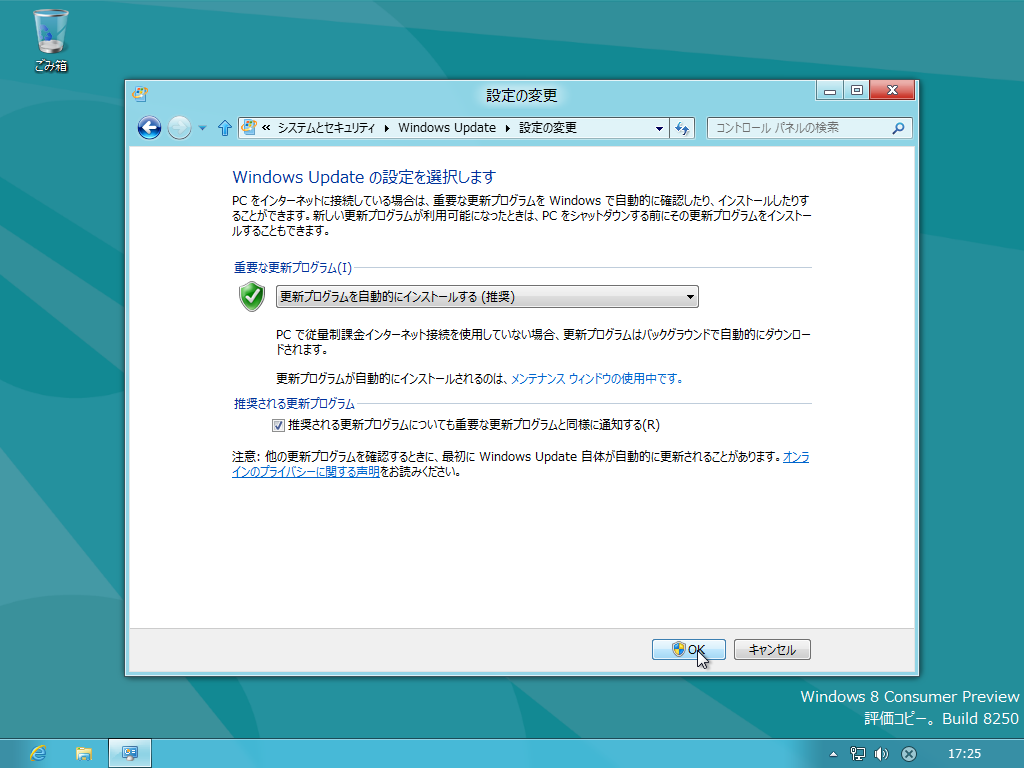Viewport: 1024px width, 768px height.
Task: Click the Control Panel icon in address bar
Action: coord(249,127)
